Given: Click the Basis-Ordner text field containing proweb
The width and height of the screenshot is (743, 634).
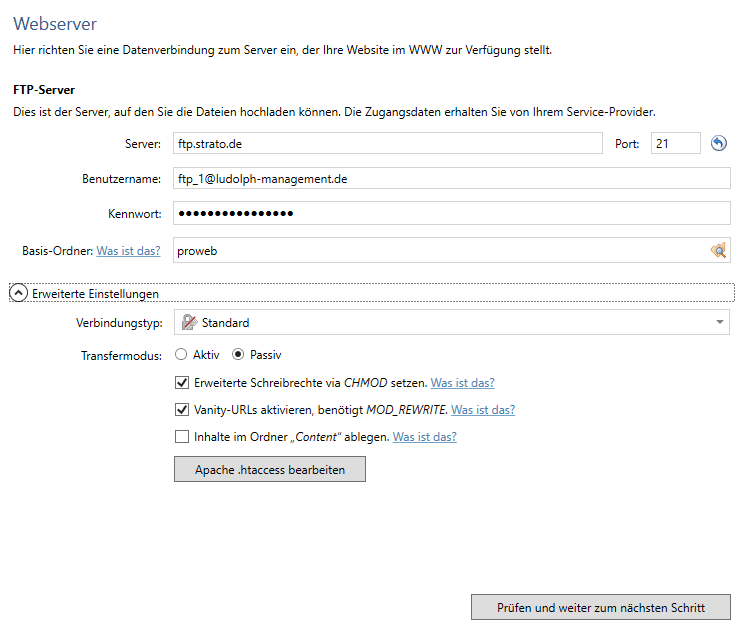Looking at the screenshot, I should point(438,251).
